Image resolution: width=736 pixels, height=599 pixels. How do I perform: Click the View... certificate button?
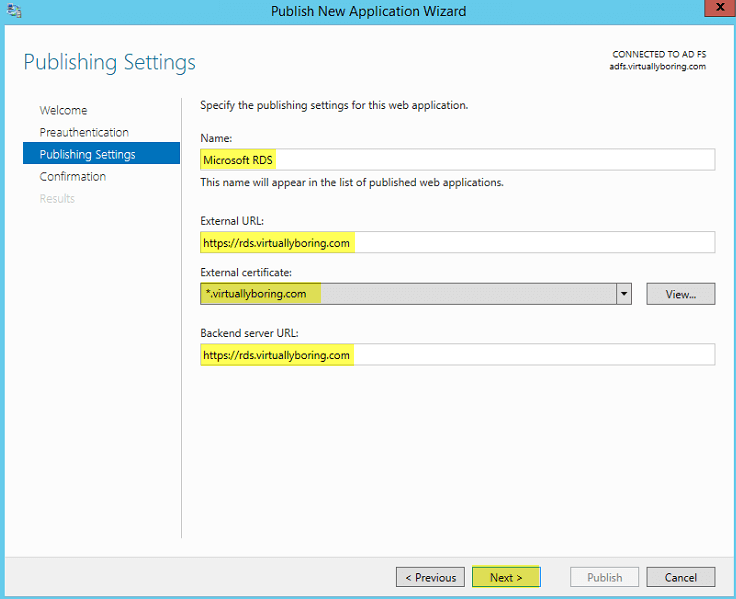(681, 294)
